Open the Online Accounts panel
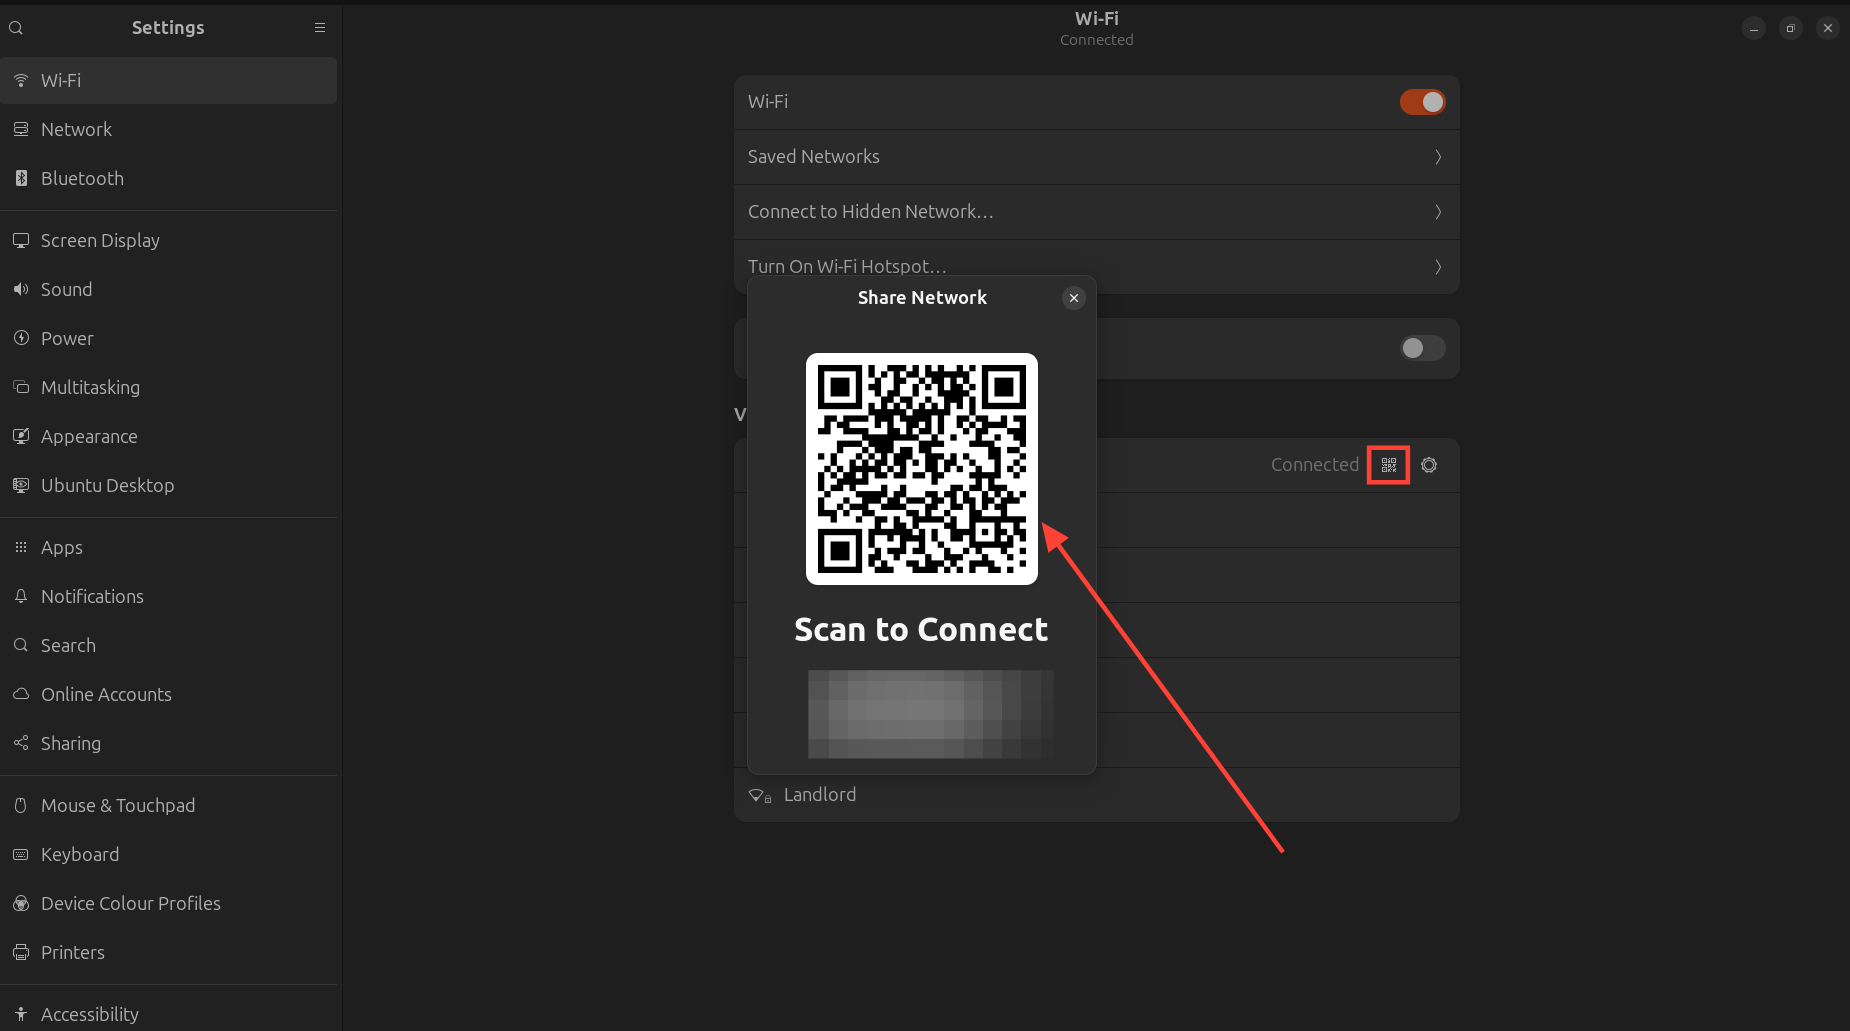Screen dimensions: 1850x1031 [169, 694]
